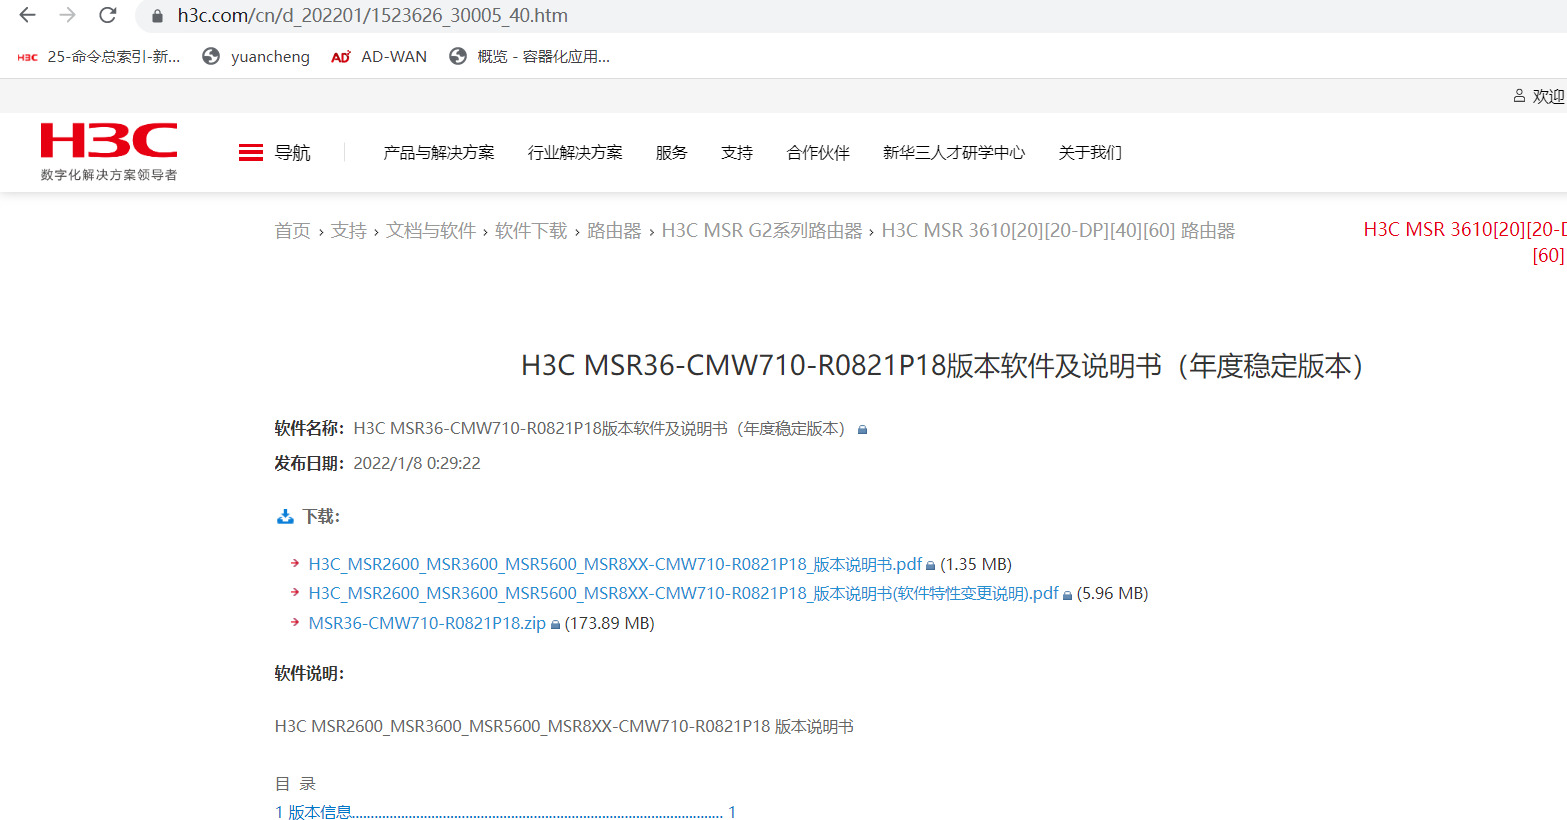This screenshot has width=1567, height=820.
Task: Open the AD-WAN bookmark
Action: click(379, 56)
